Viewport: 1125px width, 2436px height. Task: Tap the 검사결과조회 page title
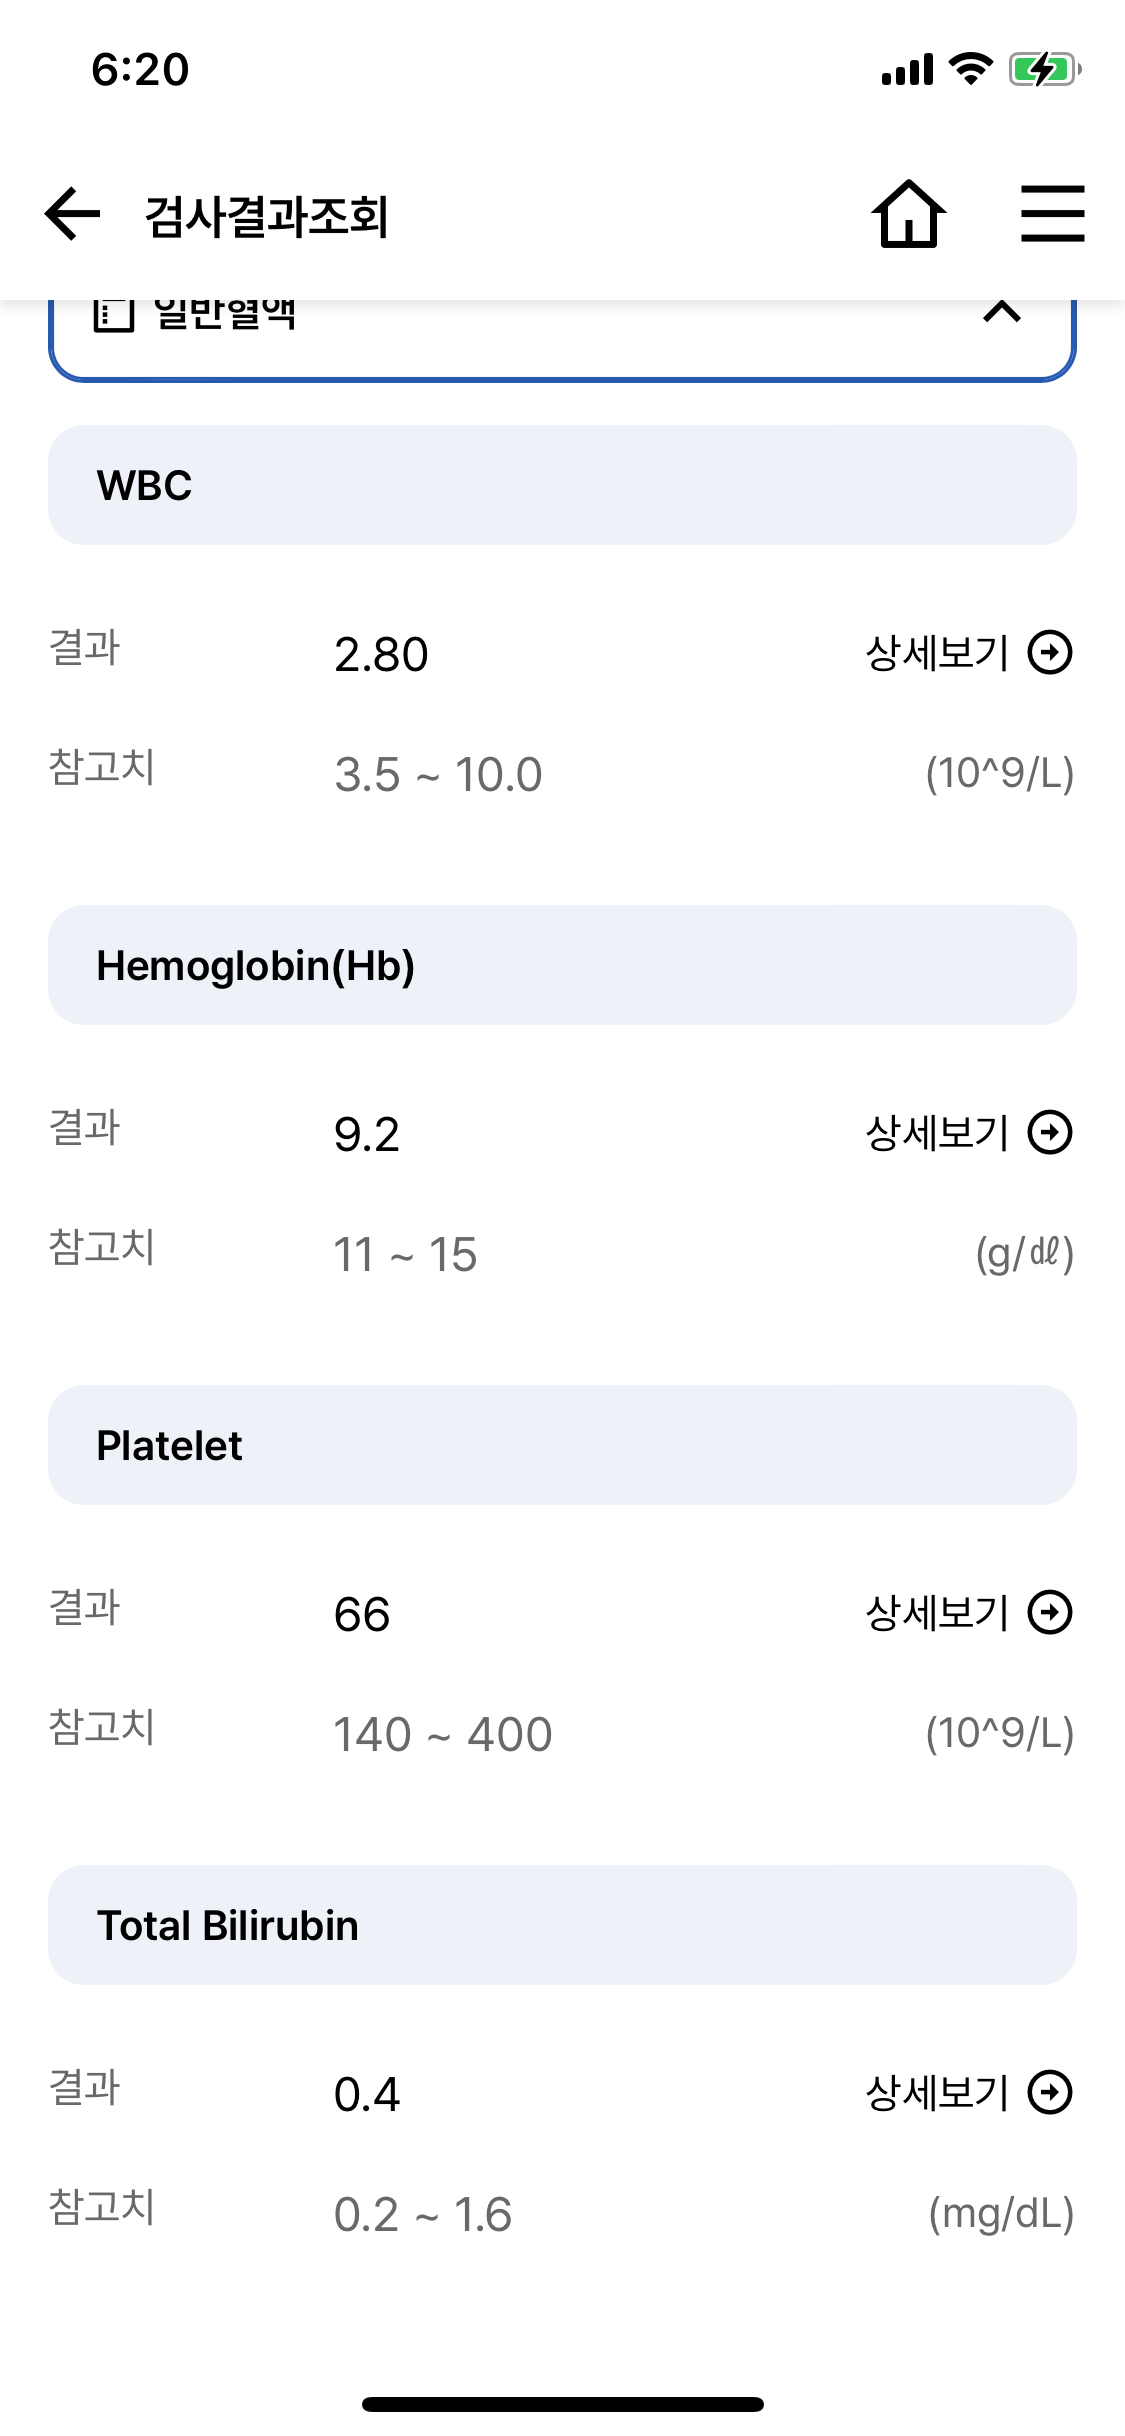(x=267, y=216)
